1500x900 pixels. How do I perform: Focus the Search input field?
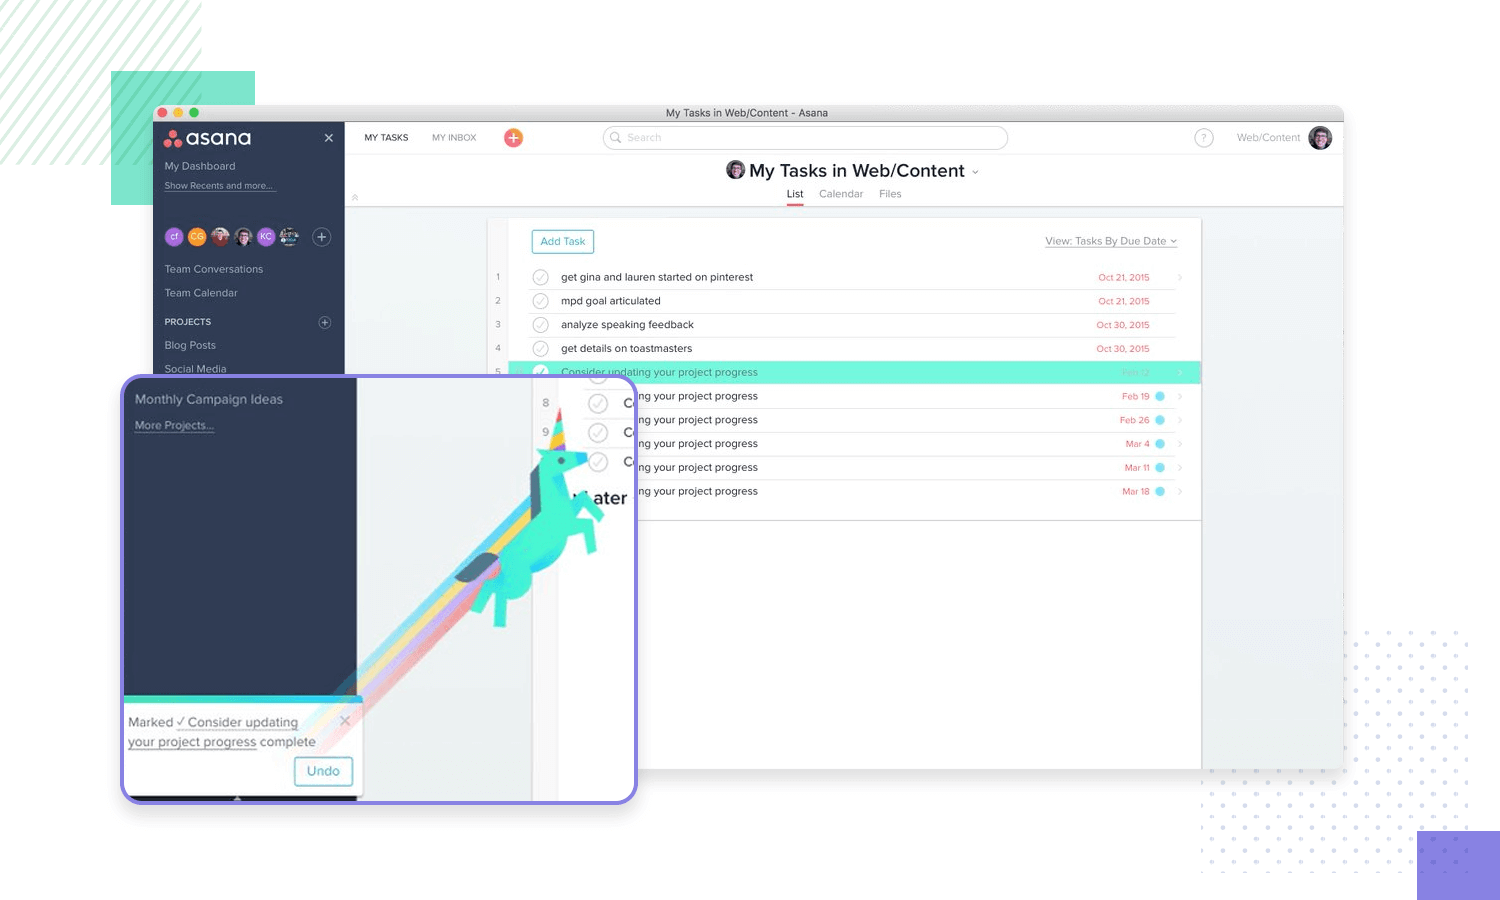tap(805, 138)
